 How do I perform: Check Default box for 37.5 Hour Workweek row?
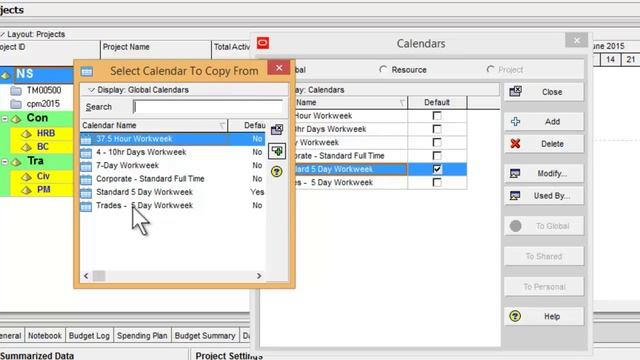tap(437, 116)
